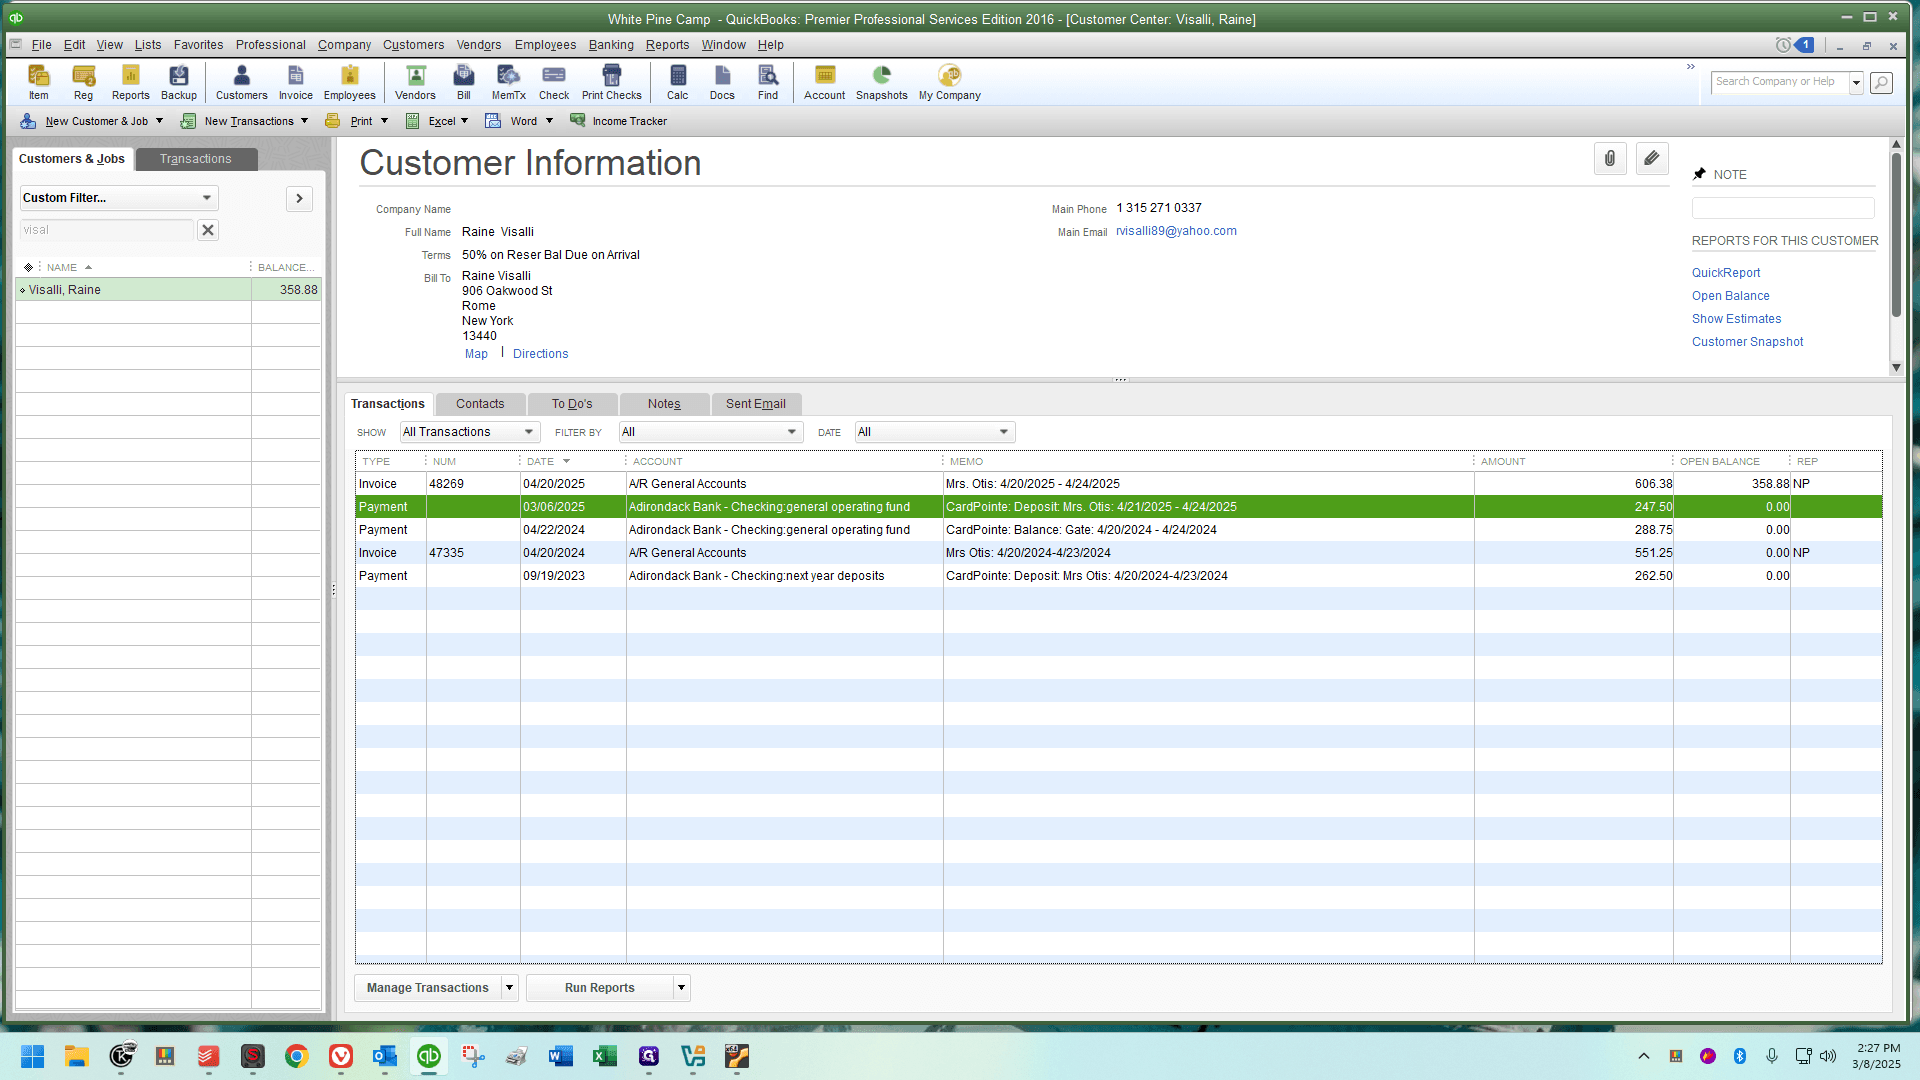Click the Directions link
The height and width of the screenshot is (1080, 1920).
click(540, 354)
